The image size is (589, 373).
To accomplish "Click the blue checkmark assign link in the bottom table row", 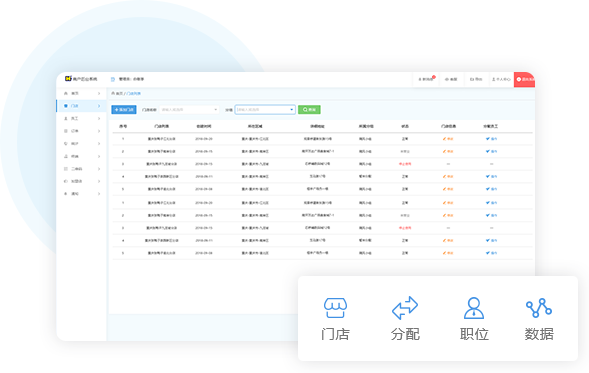I will coord(491,253).
